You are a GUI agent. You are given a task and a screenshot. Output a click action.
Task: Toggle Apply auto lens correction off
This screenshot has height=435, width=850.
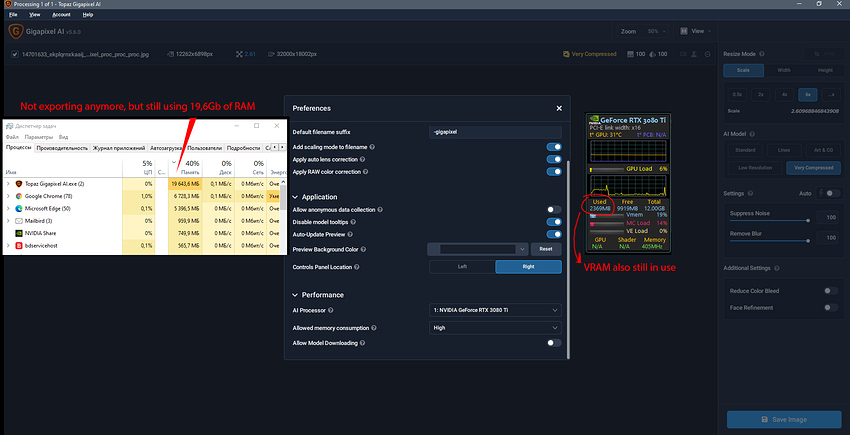coord(554,159)
